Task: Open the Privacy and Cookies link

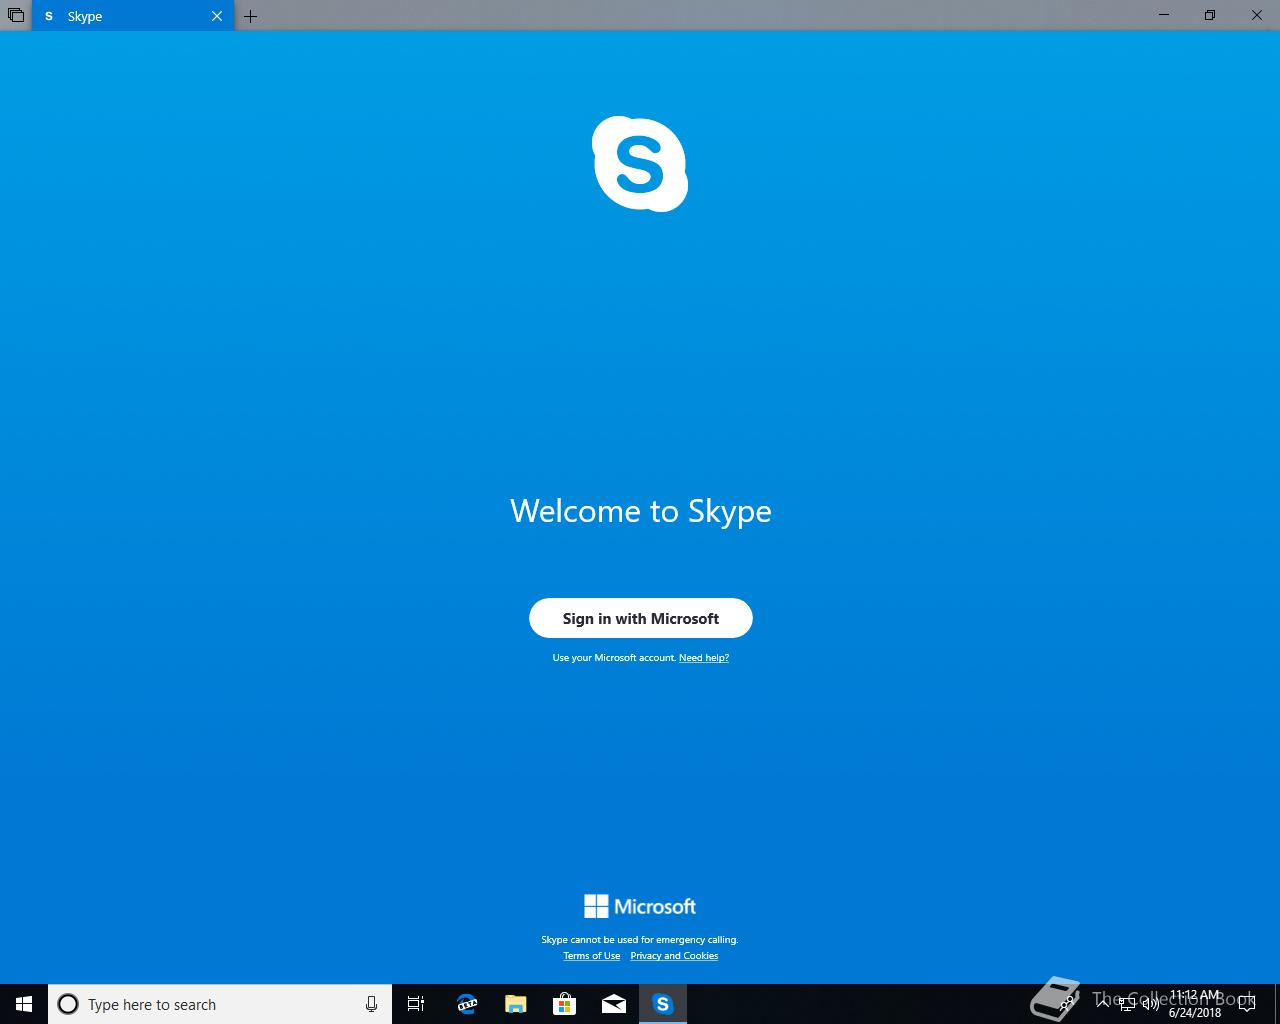Action: [674, 956]
